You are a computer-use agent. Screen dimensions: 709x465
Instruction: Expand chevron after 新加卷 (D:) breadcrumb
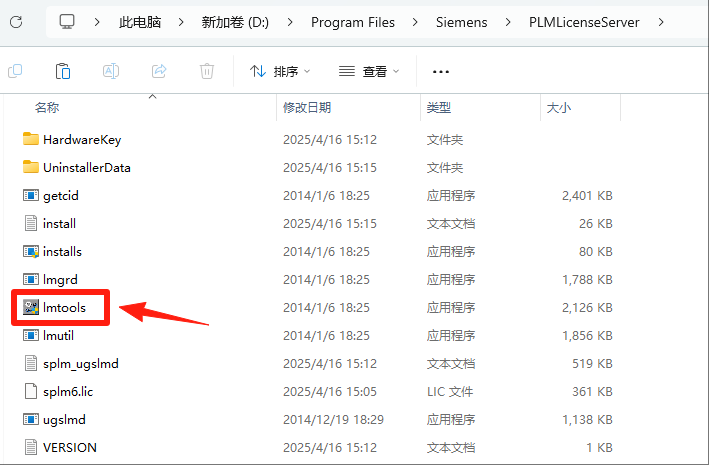[x=290, y=22]
